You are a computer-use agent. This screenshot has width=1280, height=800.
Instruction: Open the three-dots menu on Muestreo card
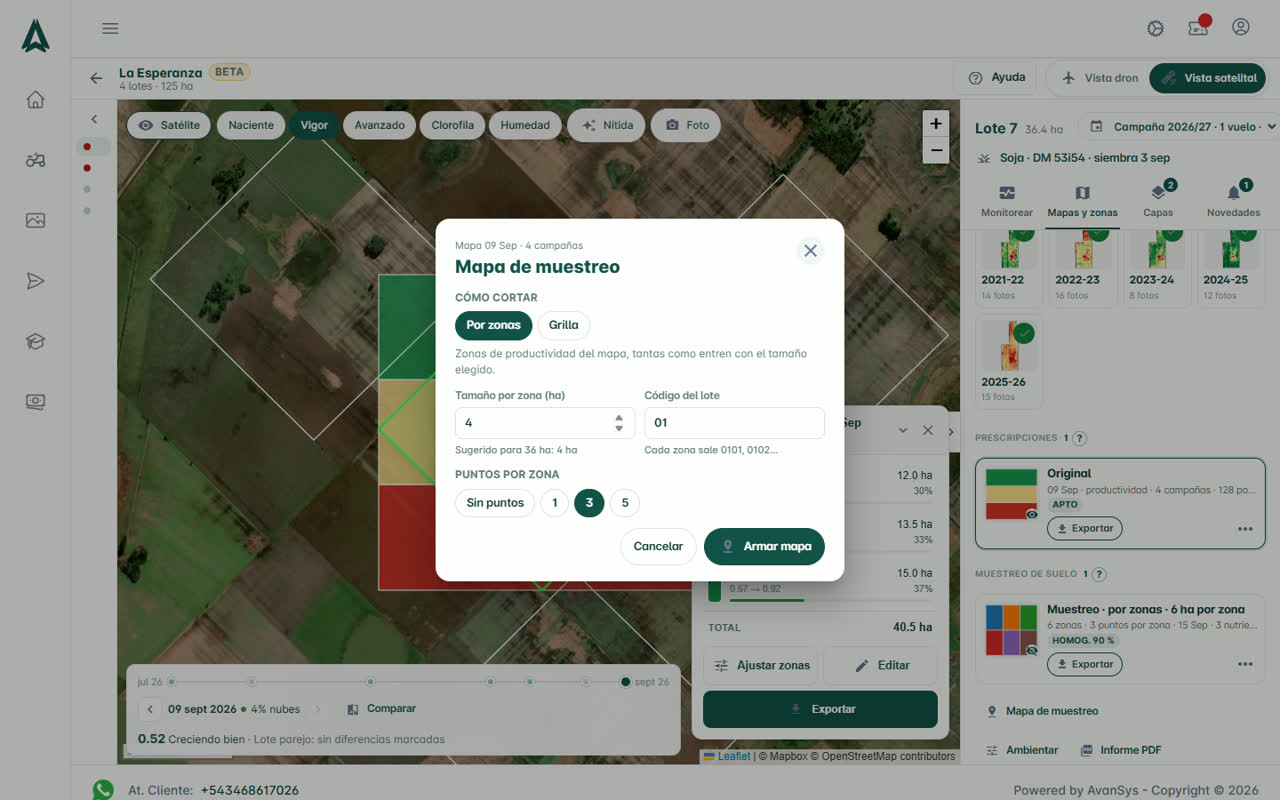click(1245, 664)
